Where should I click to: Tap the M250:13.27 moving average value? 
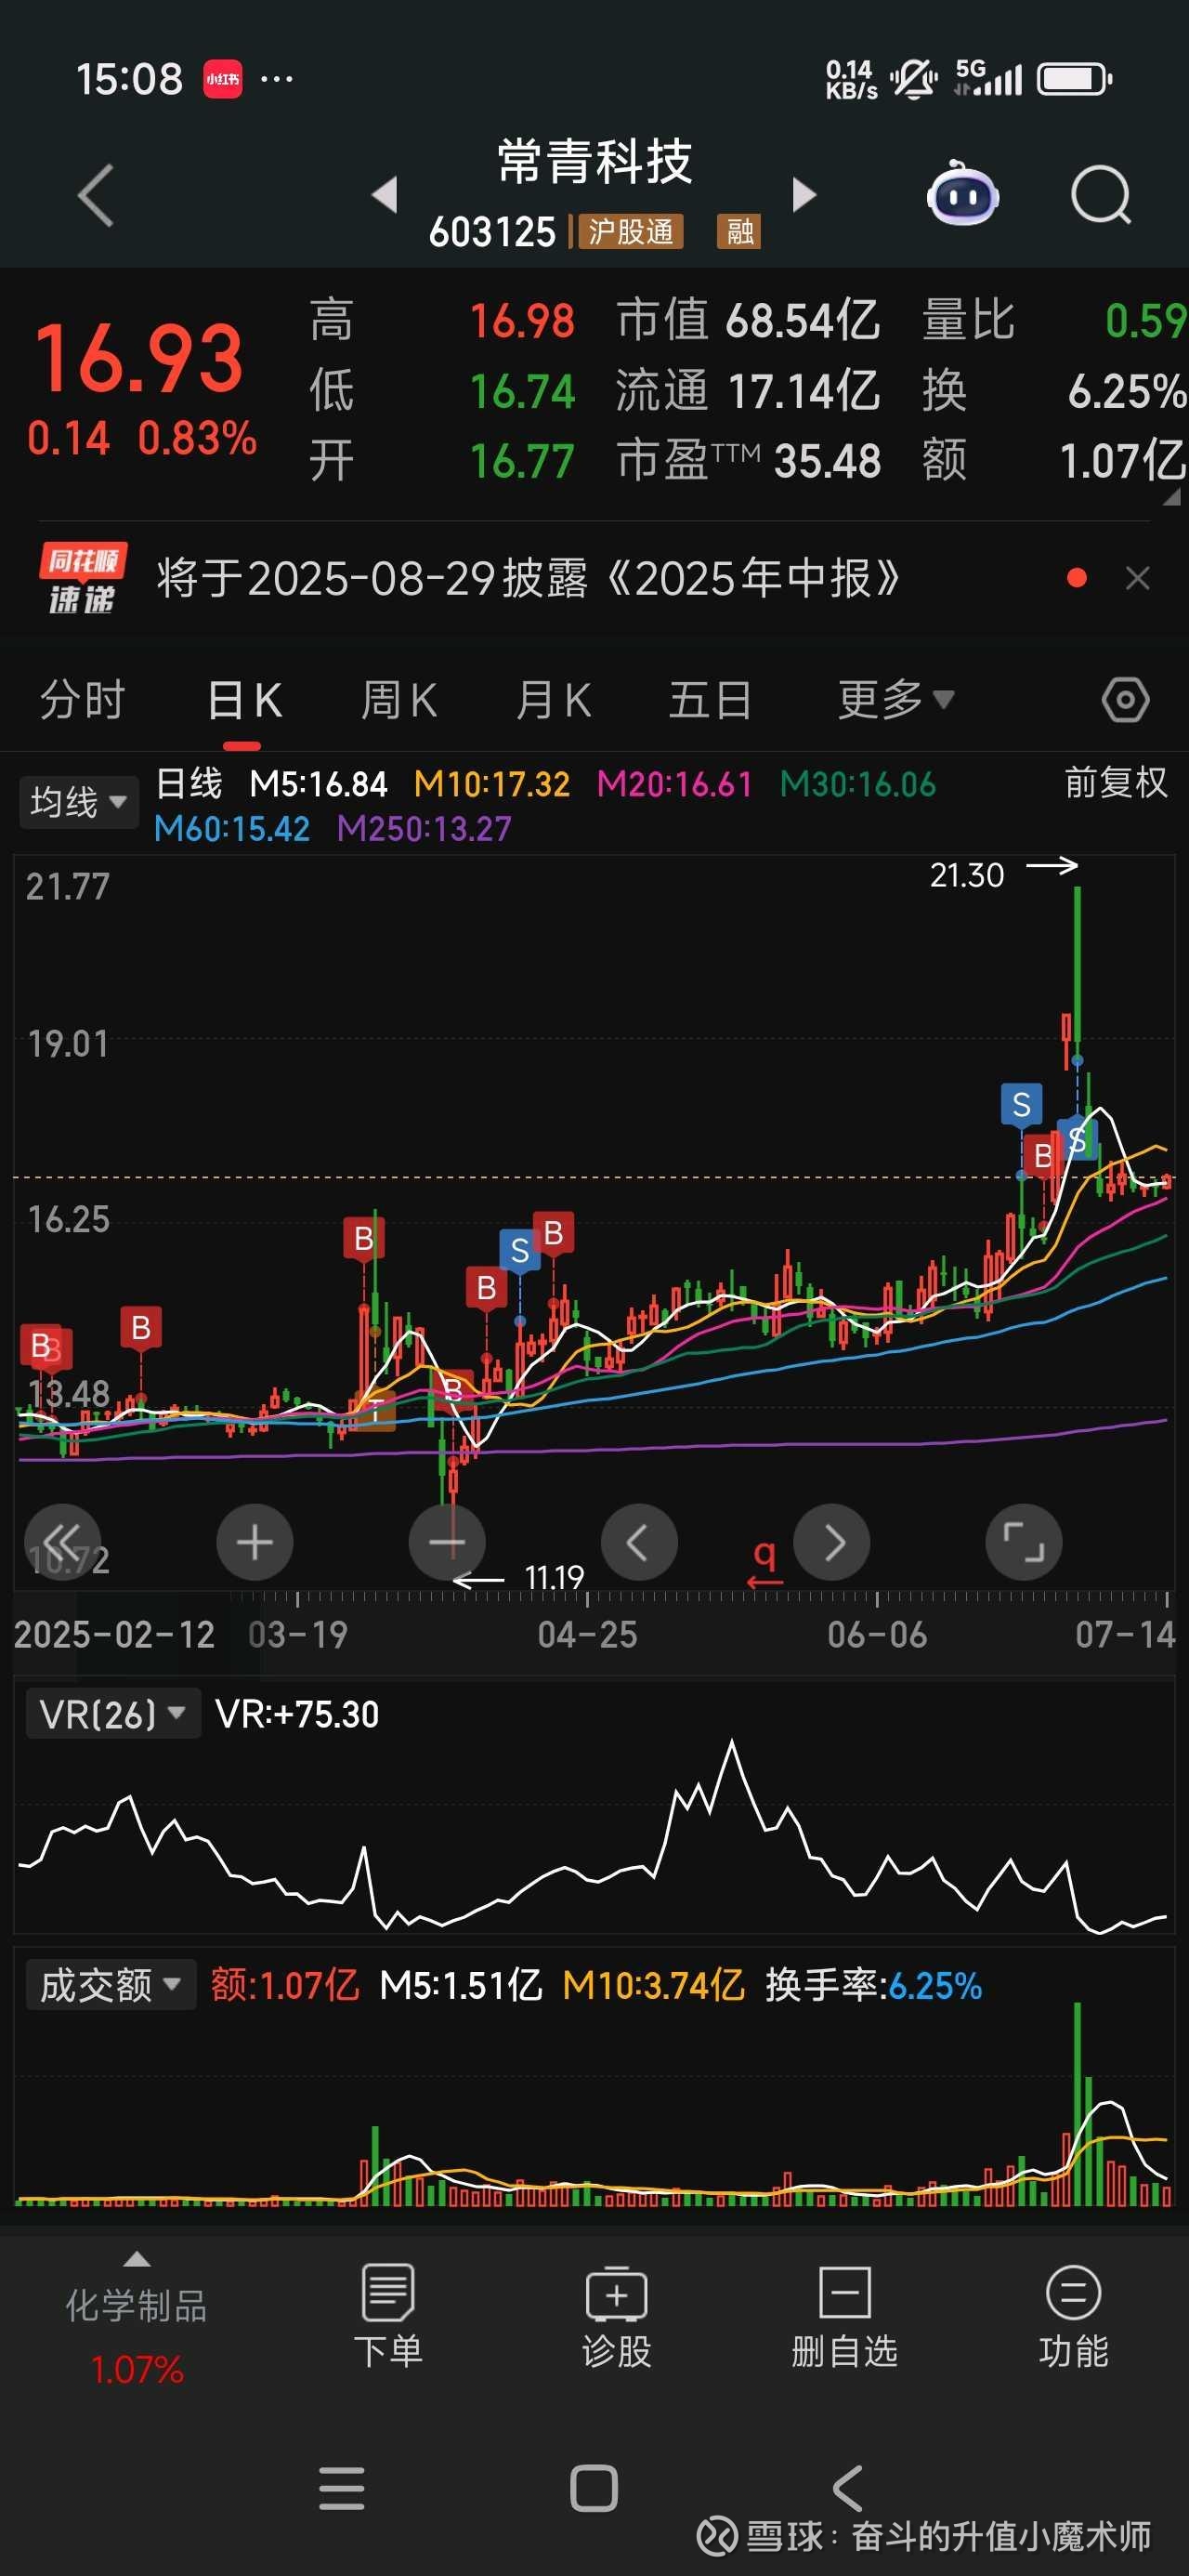click(424, 828)
